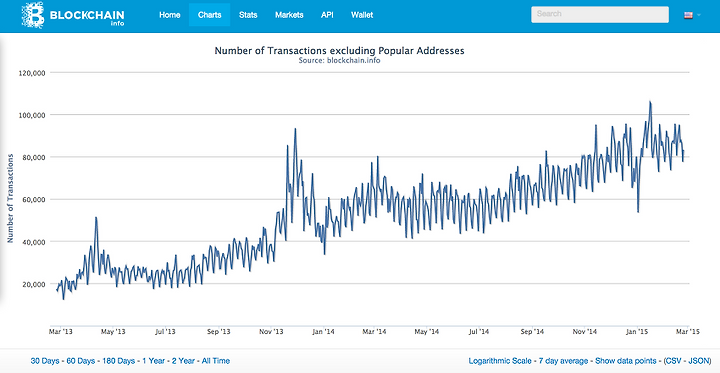The image size is (720, 373).
Task: Click the 40,000 y-axis label
Action: (x=33, y=242)
